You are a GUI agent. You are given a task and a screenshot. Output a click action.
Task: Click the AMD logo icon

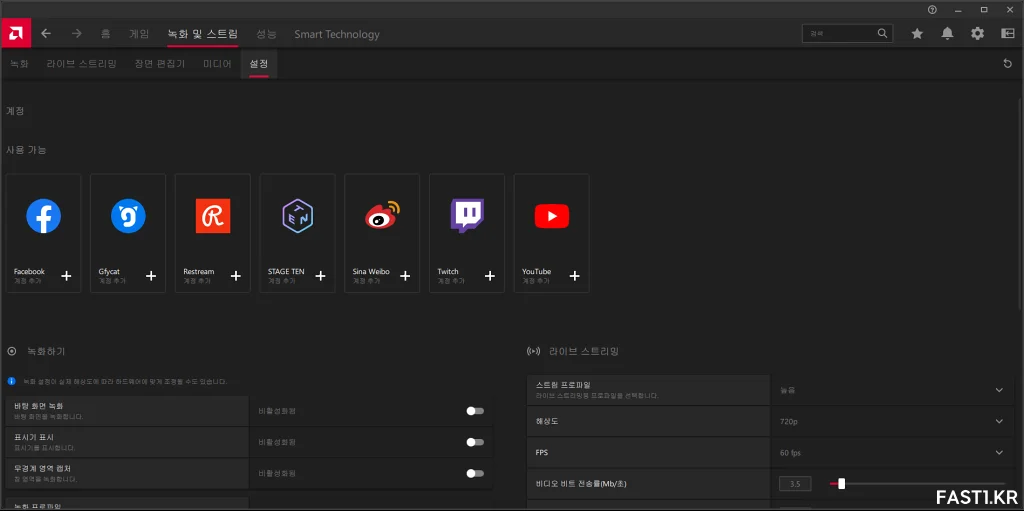click(16, 33)
